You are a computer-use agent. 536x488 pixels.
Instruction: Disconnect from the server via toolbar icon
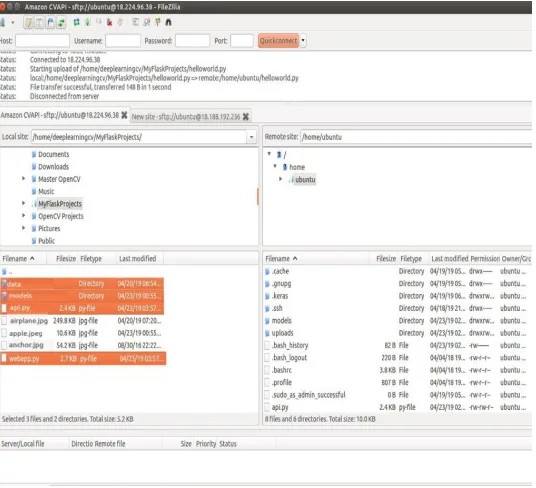point(109,23)
